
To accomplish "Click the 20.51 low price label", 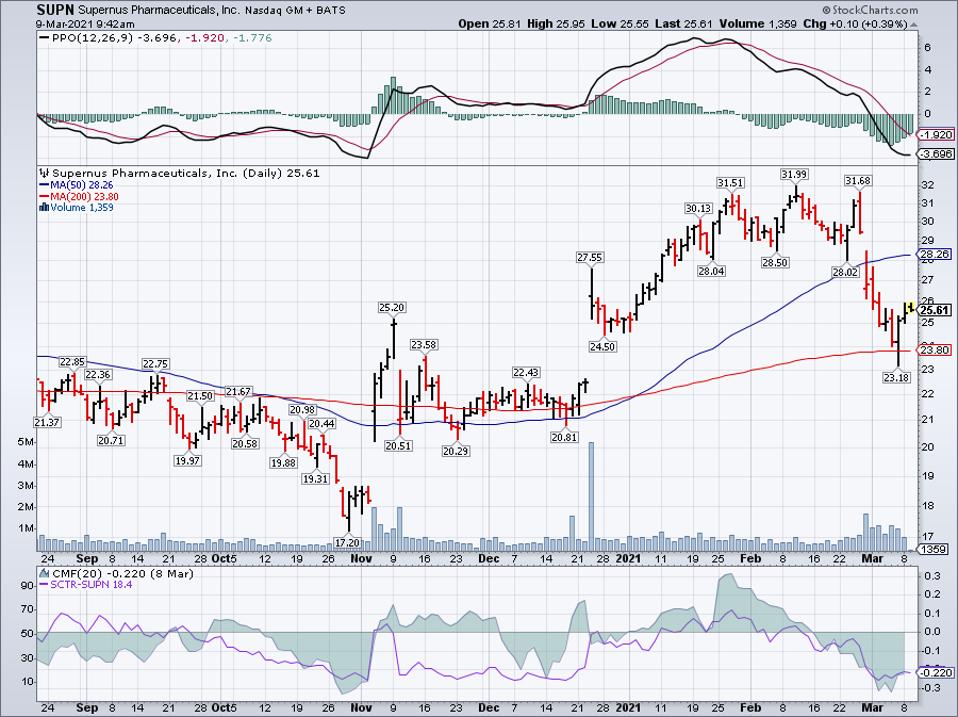I will (x=398, y=446).
